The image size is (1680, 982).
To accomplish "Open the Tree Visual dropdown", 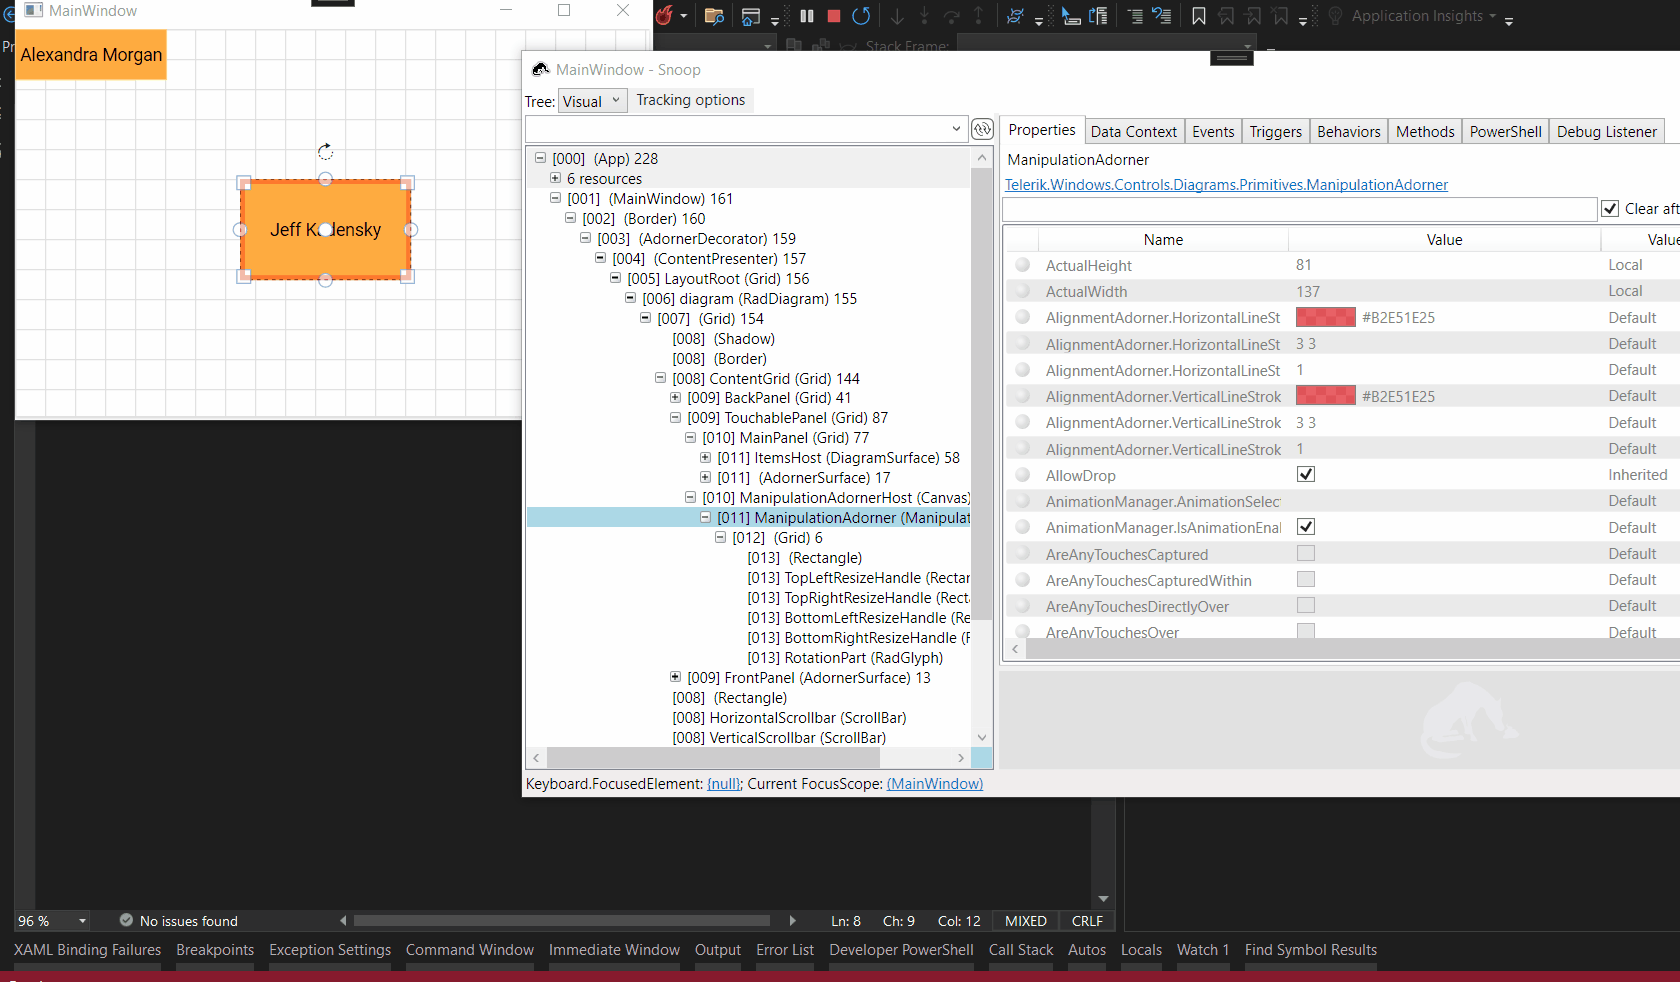I will (592, 101).
